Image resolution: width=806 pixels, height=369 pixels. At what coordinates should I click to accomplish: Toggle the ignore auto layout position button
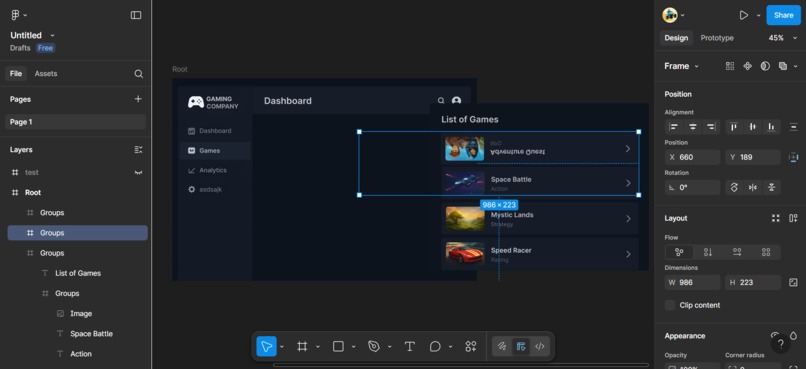(x=793, y=157)
